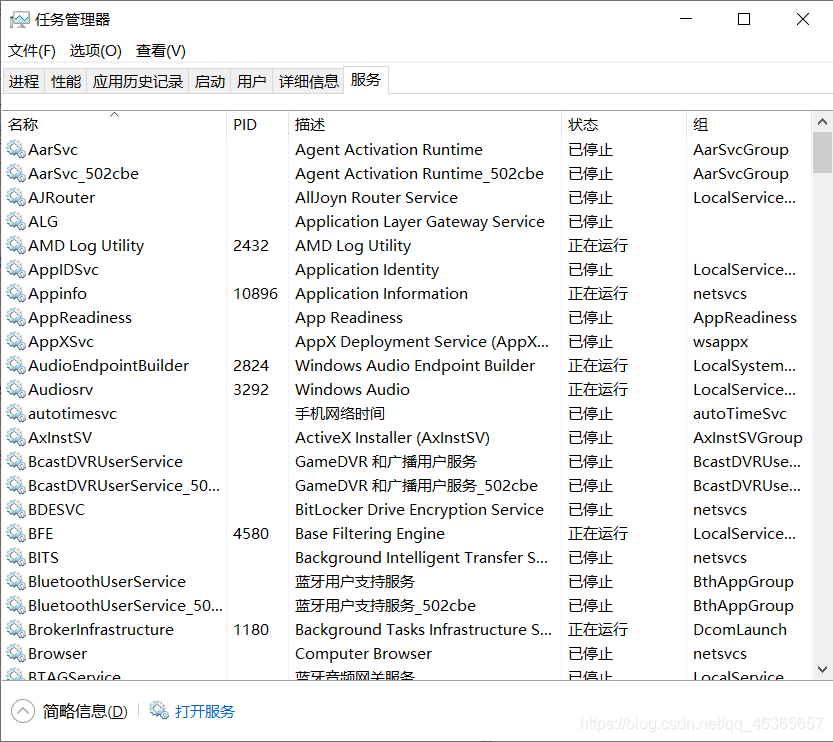Select the Base Filtering Engine description

coord(370,534)
